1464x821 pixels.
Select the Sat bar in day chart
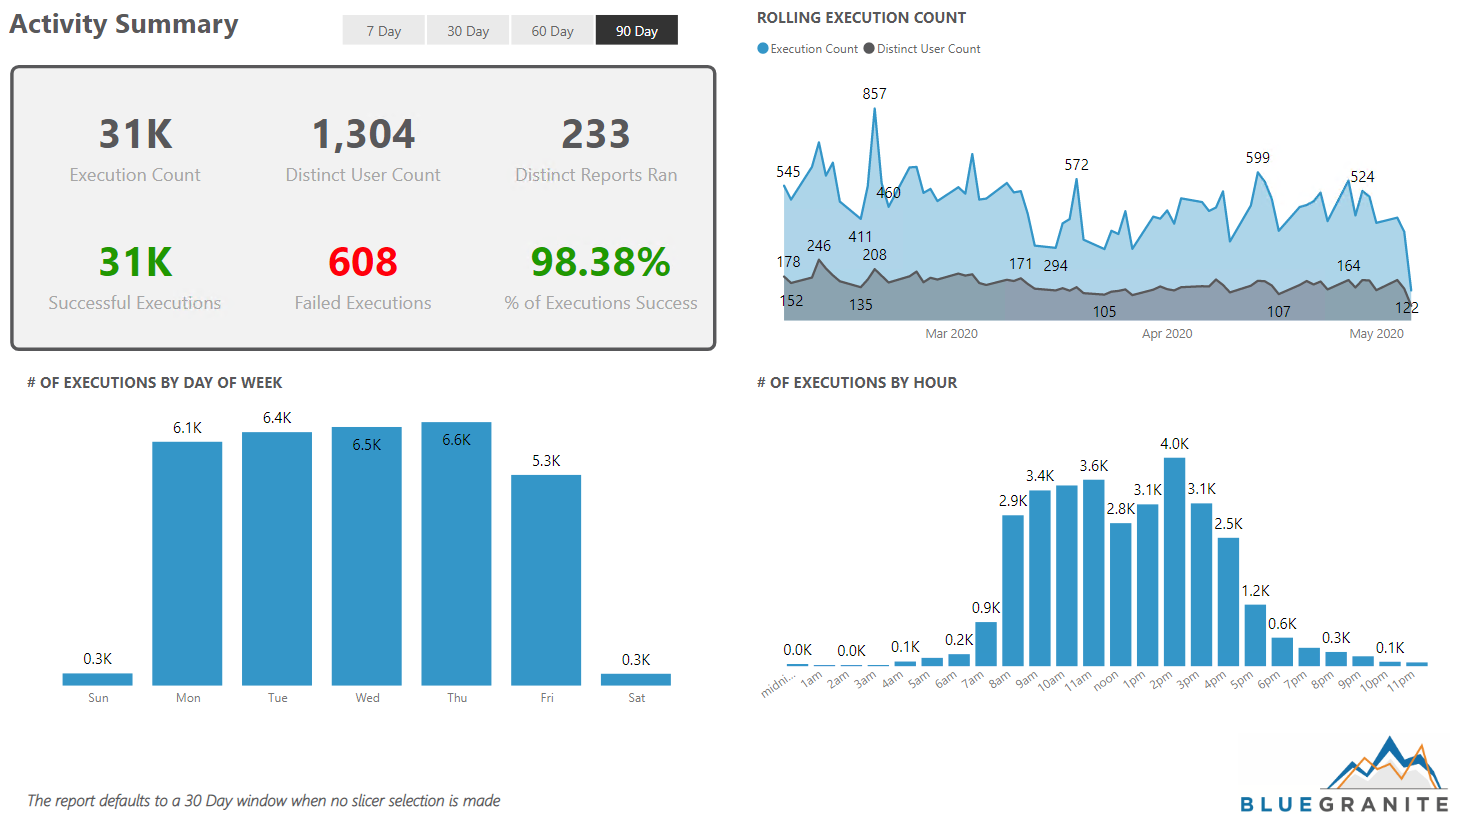click(x=636, y=679)
